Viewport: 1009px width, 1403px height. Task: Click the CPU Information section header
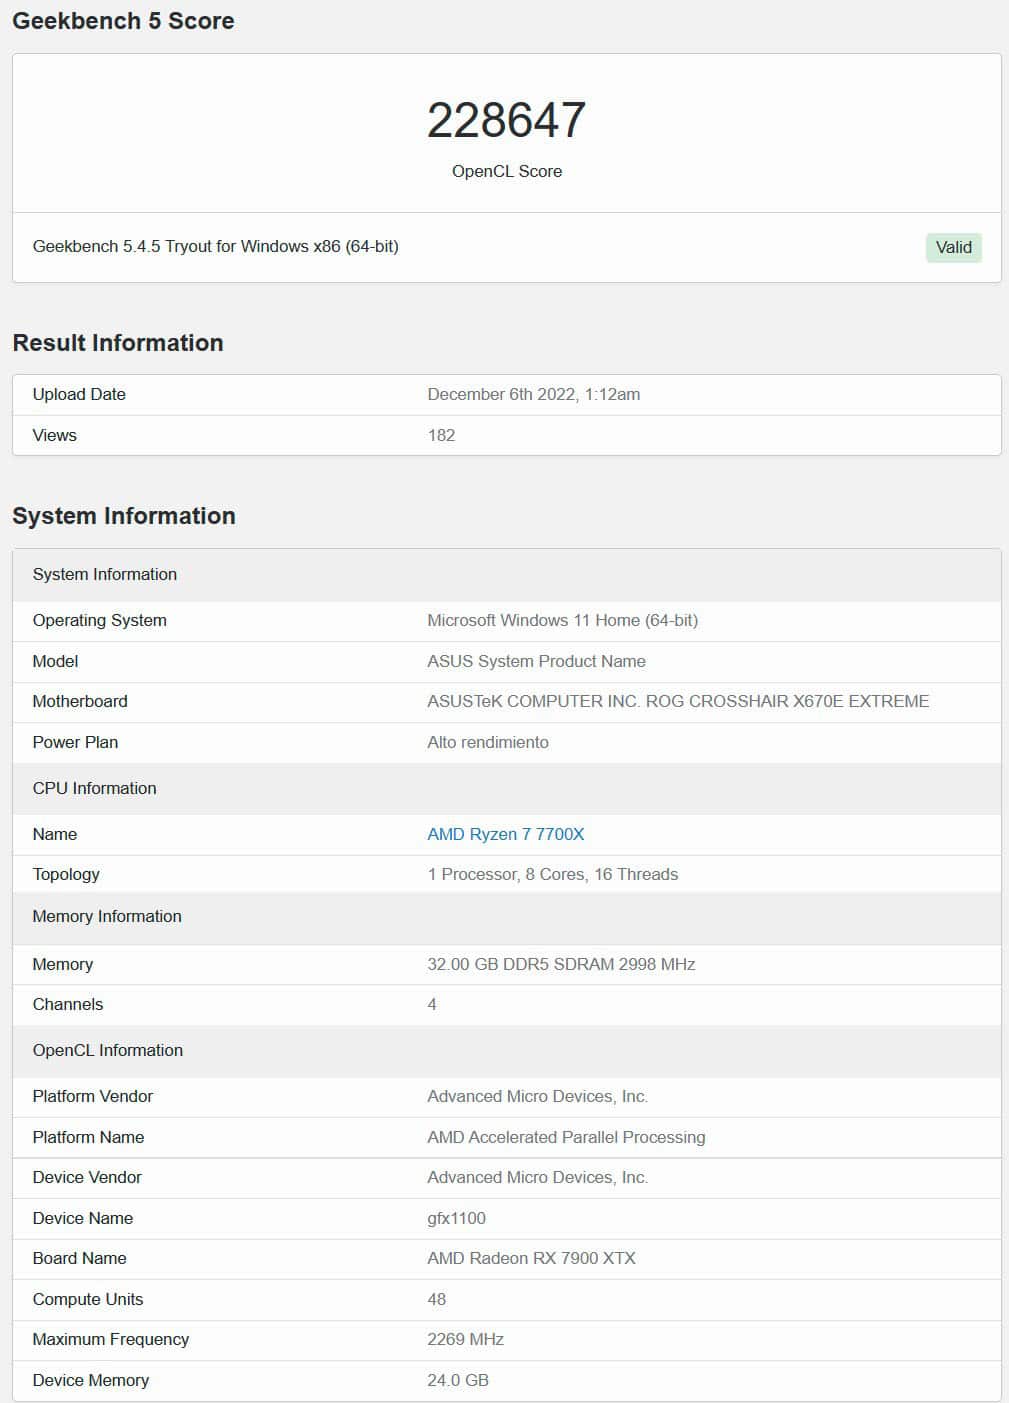[506, 788]
